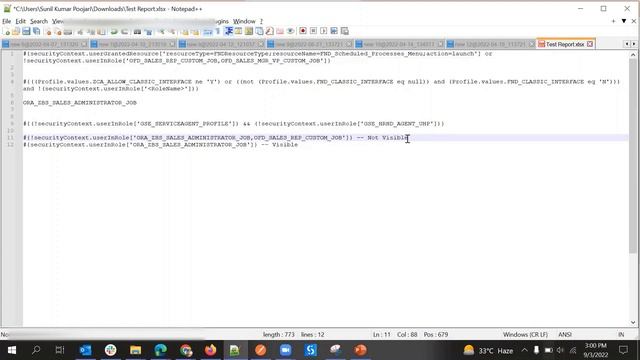Toggle the INS insert mode indicator
The width and height of the screenshot is (640, 360).
click(621, 335)
